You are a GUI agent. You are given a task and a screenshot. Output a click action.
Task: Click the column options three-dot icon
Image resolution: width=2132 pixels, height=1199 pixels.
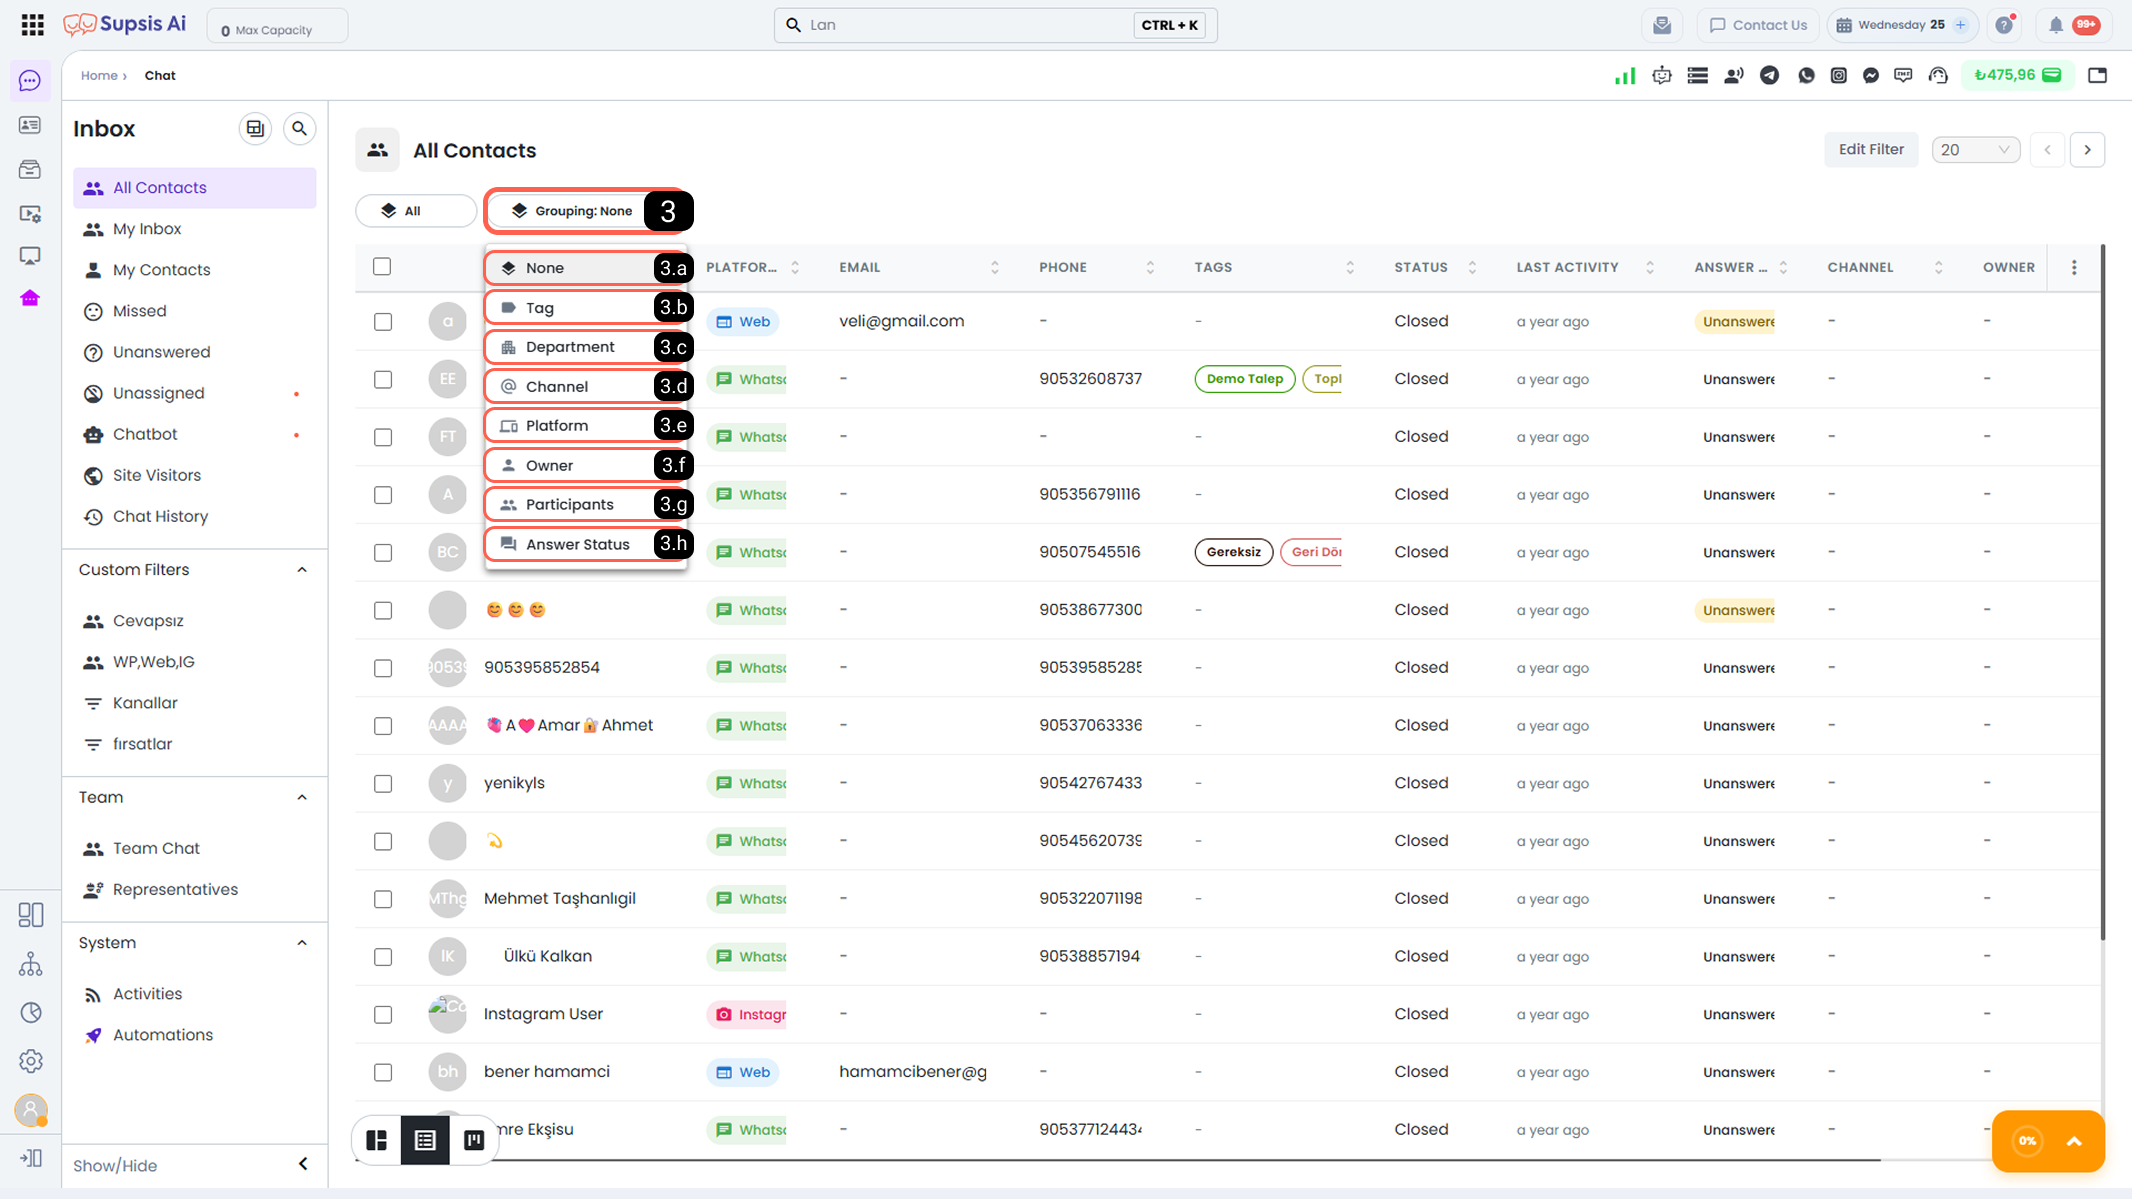(2074, 267)
